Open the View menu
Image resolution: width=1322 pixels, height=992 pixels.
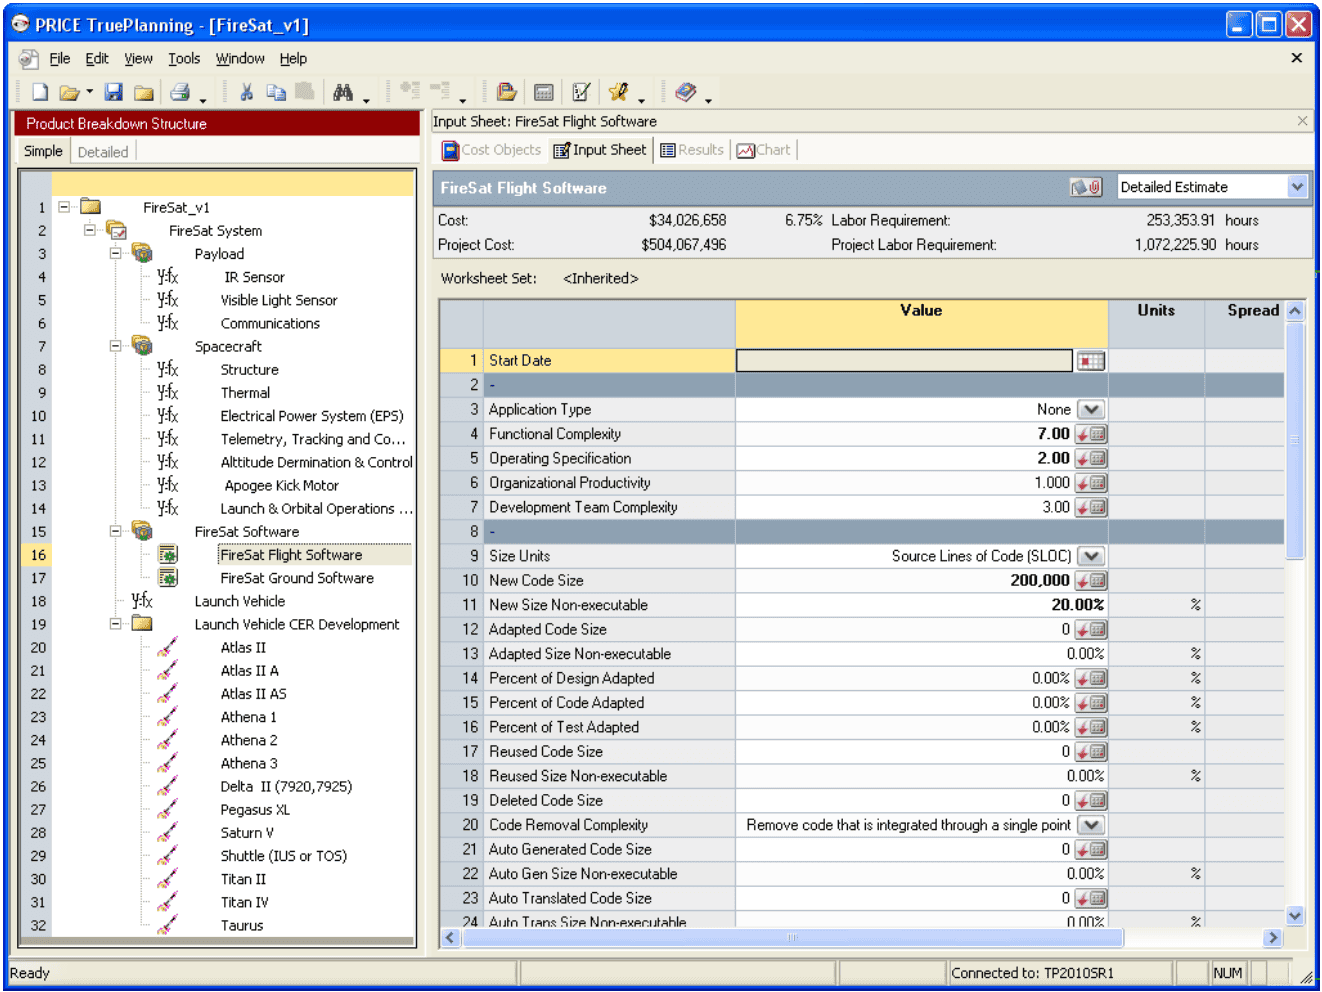(138, 59)
